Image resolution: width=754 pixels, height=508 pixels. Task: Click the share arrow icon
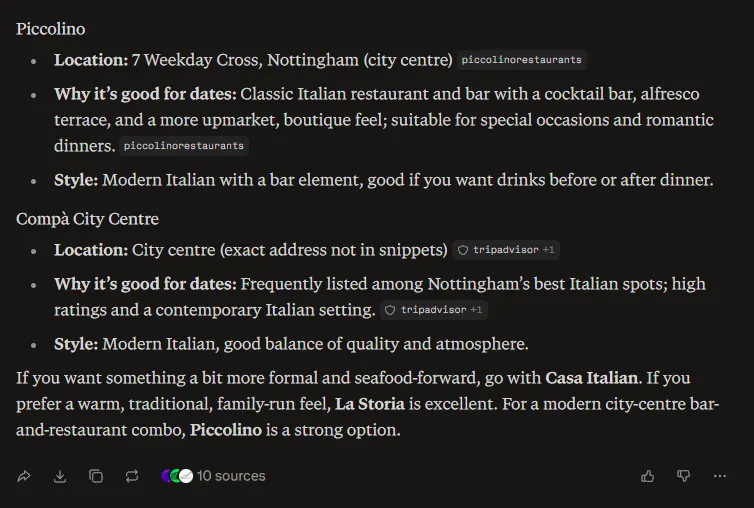click(24, 476)
